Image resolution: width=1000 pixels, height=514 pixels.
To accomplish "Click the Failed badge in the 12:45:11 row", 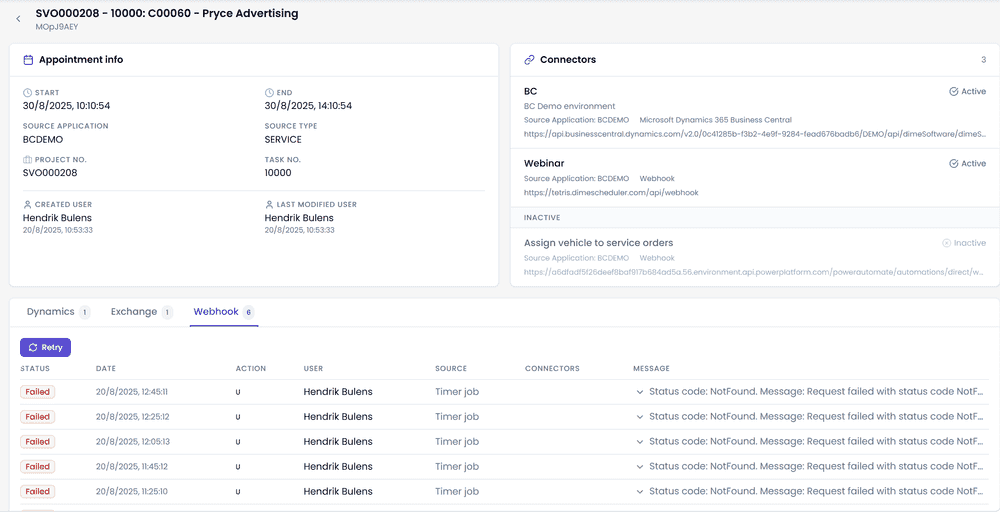I will pyautogui.click(x=38, y=392).
